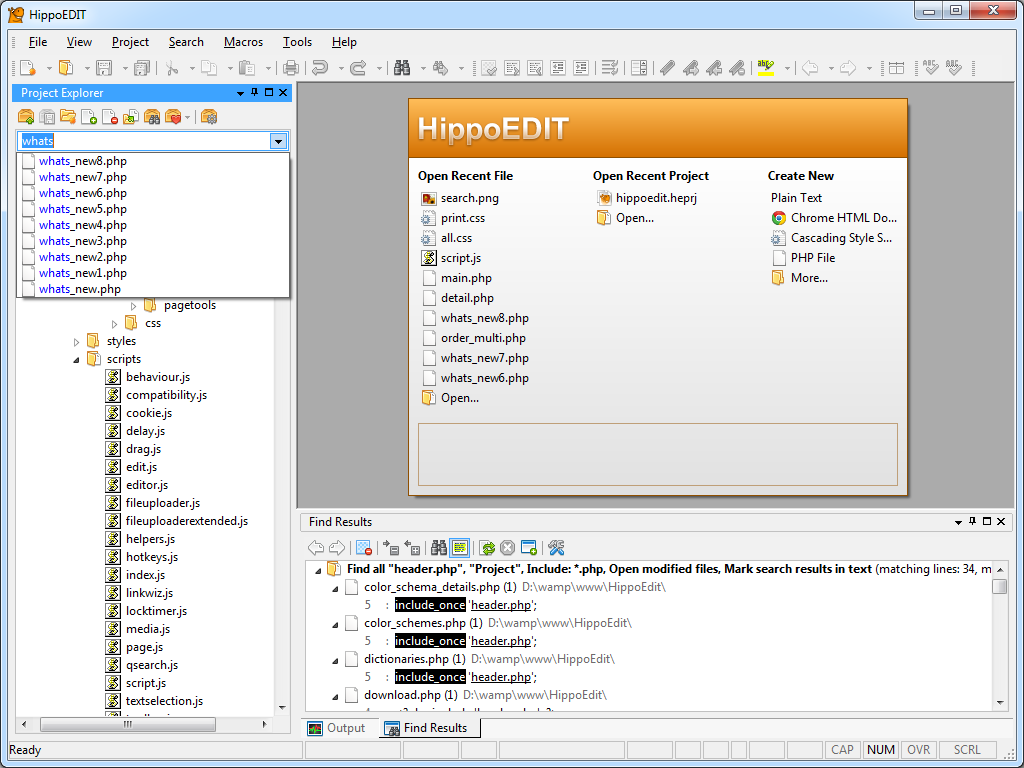Click the new results window icon in Find Results
1024x768 pixels.
529,547
